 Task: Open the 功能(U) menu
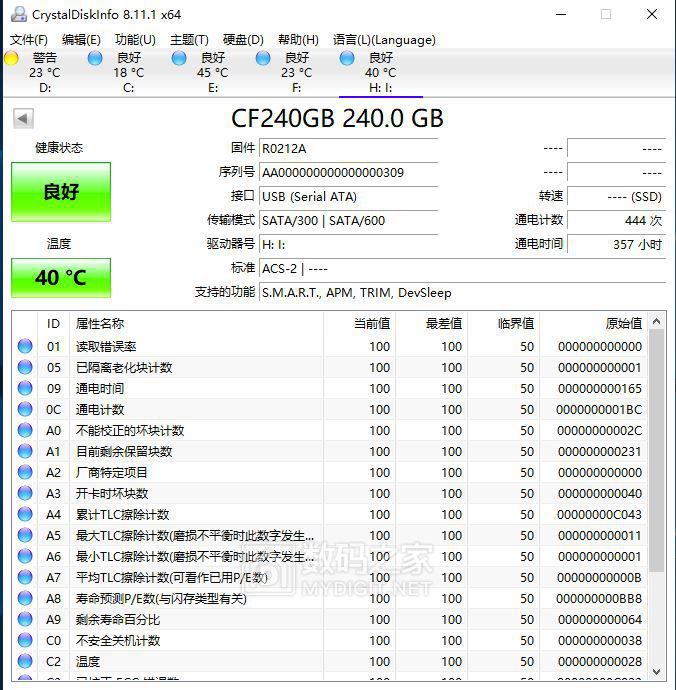[135, 40]
